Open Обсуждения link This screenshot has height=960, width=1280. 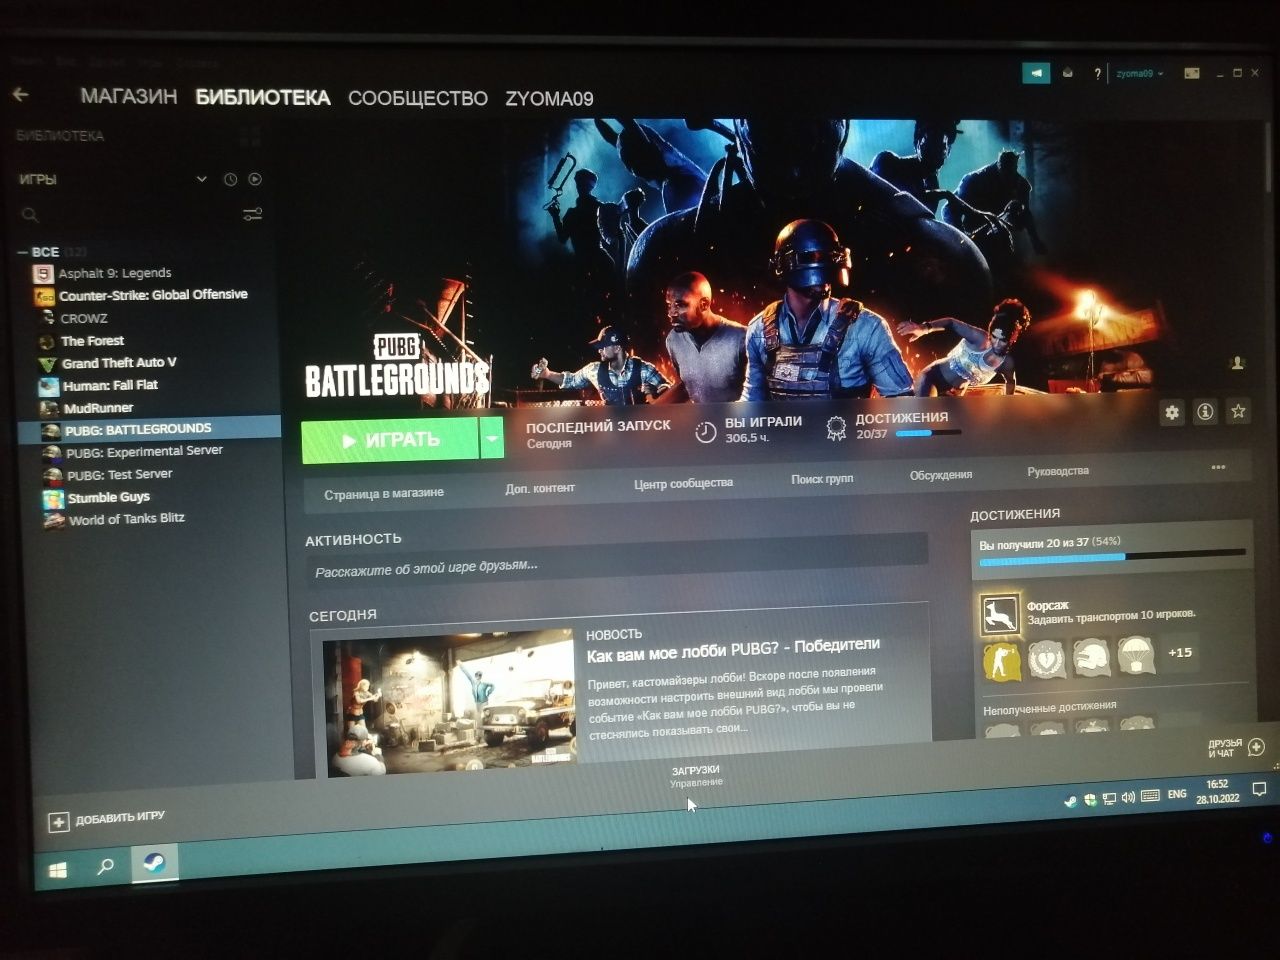click(941, 475)
